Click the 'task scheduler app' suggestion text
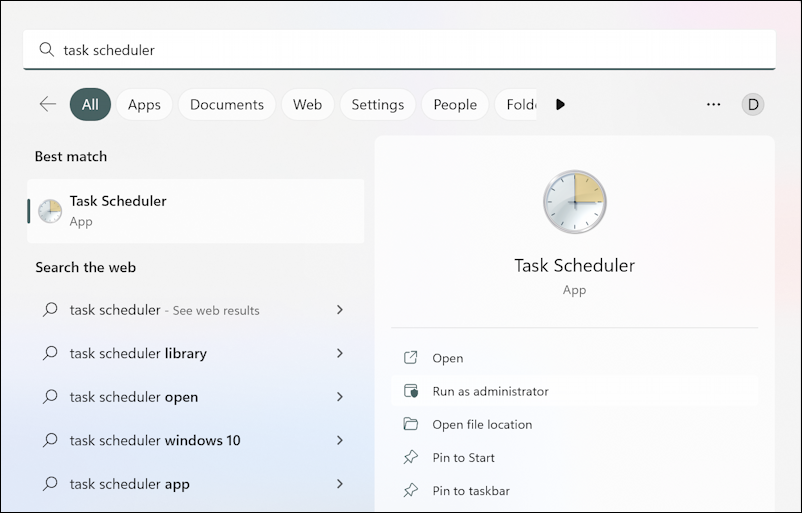Image resolution: width=802 pixels, height=513 pixels. tap(129, 483)
